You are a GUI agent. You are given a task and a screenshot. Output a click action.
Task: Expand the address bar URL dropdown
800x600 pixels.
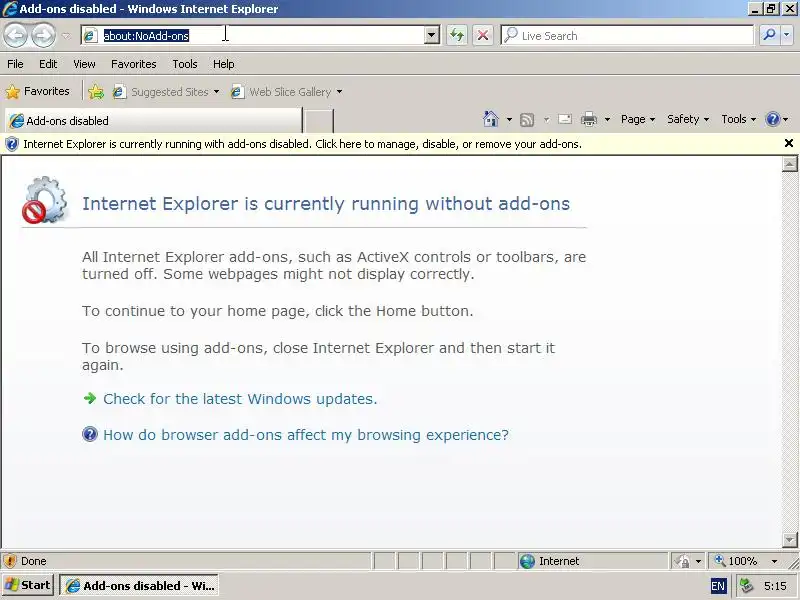coord(432,35)
